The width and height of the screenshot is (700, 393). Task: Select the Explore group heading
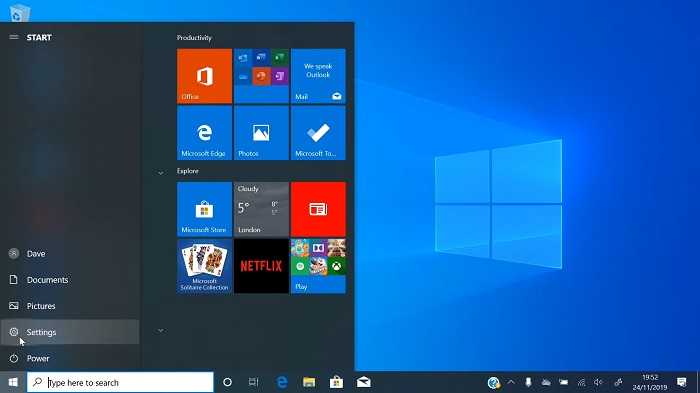point(188,171)
